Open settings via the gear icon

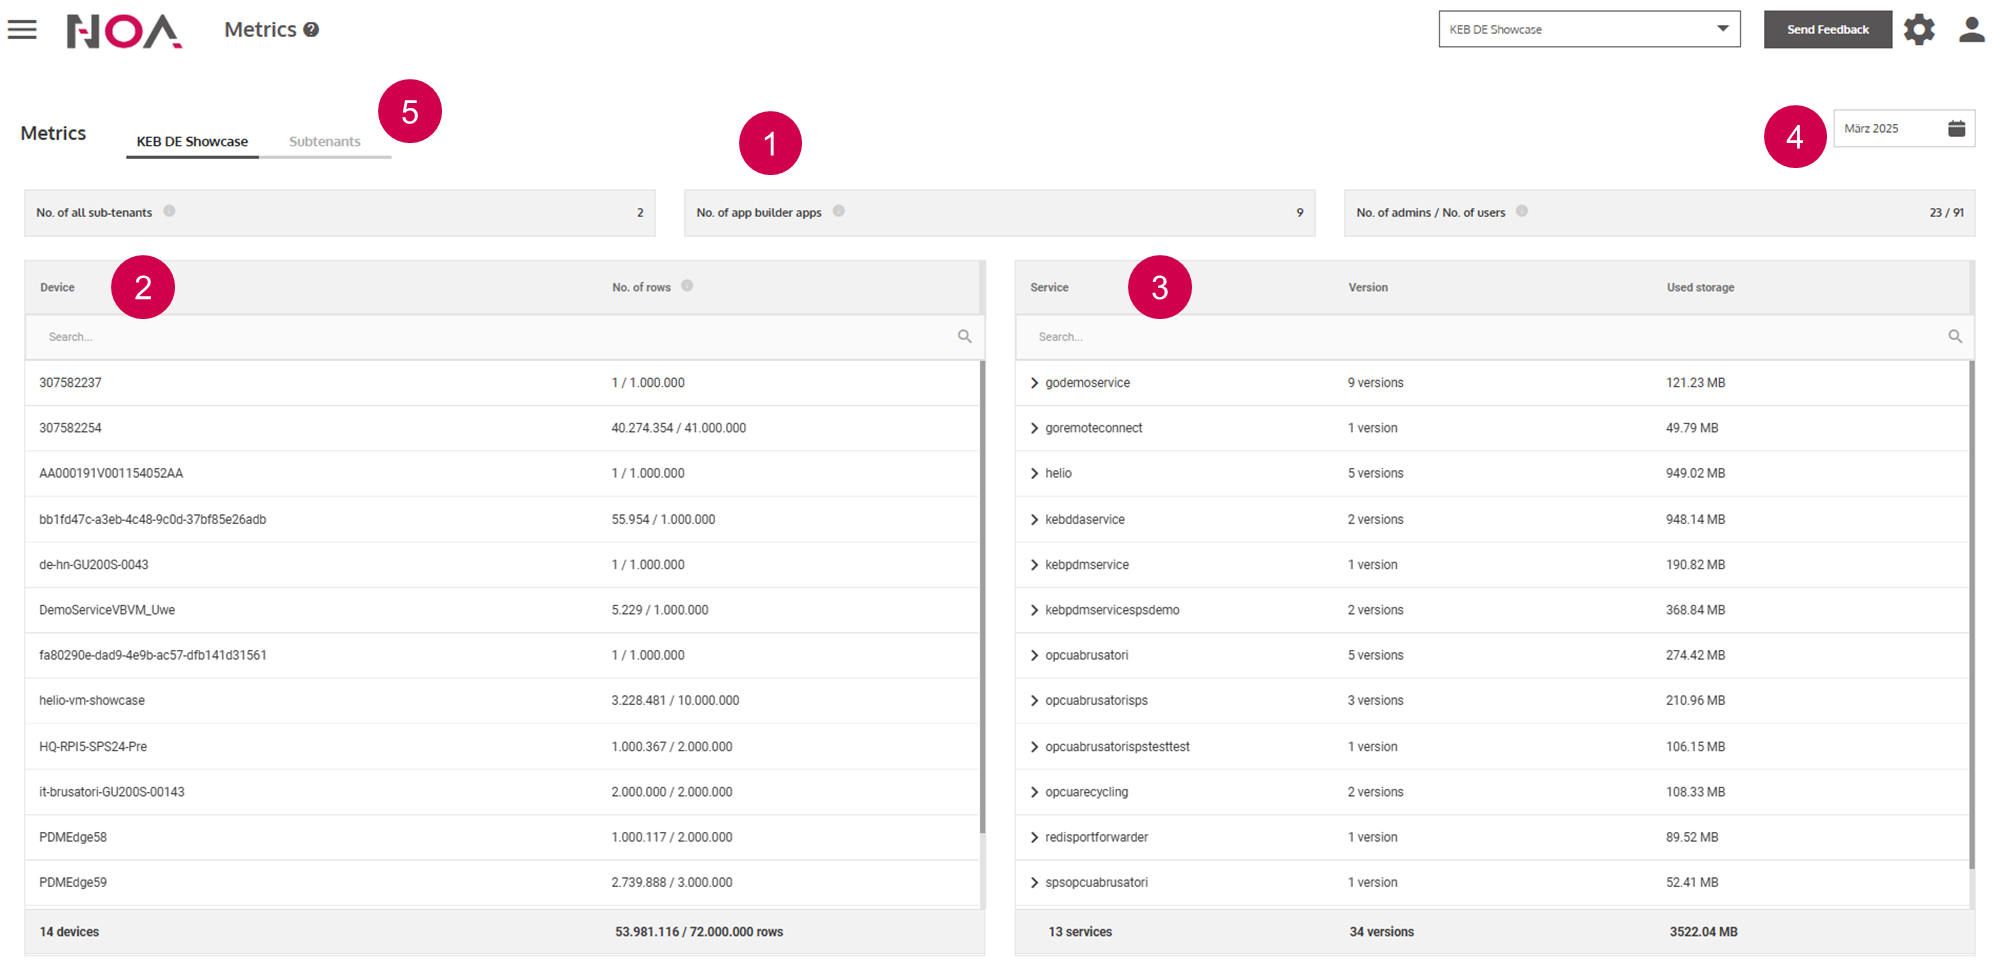coord(1918,30)
